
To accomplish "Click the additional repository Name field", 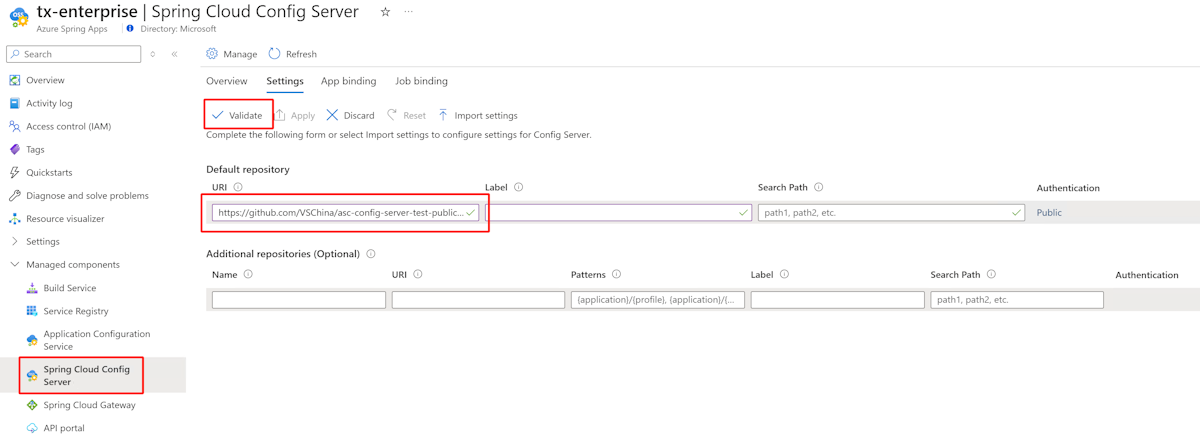I will (299, 300).
